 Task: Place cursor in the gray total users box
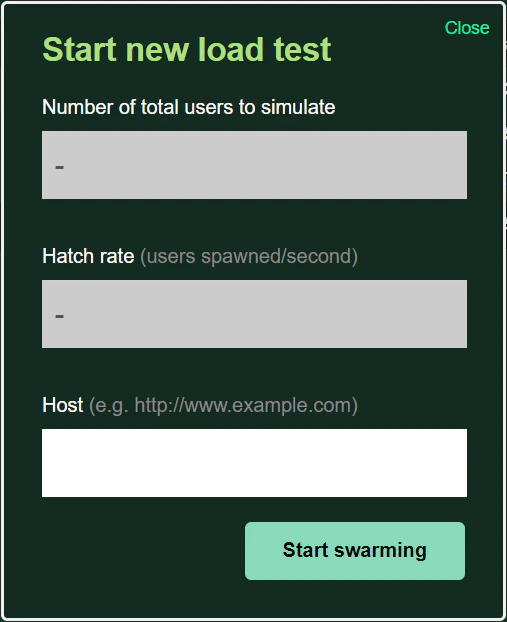pyautogui.click(x=254, y=165)
